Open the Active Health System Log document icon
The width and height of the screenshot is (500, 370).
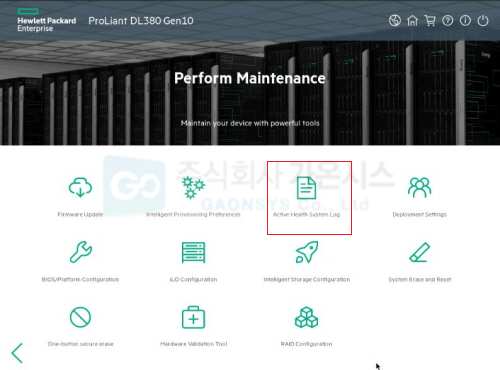pyautogui.click(x=306, y=188)
